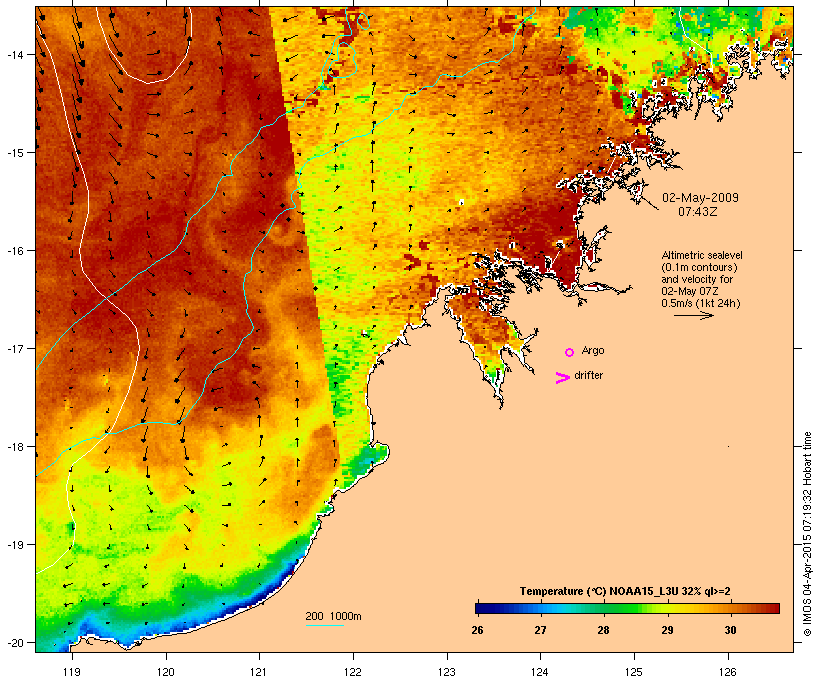Click the colorbar tick label 27
Image resolution: width=820 pixels, height=680 pixels.
pyautogui.click(x=540, y=630)
